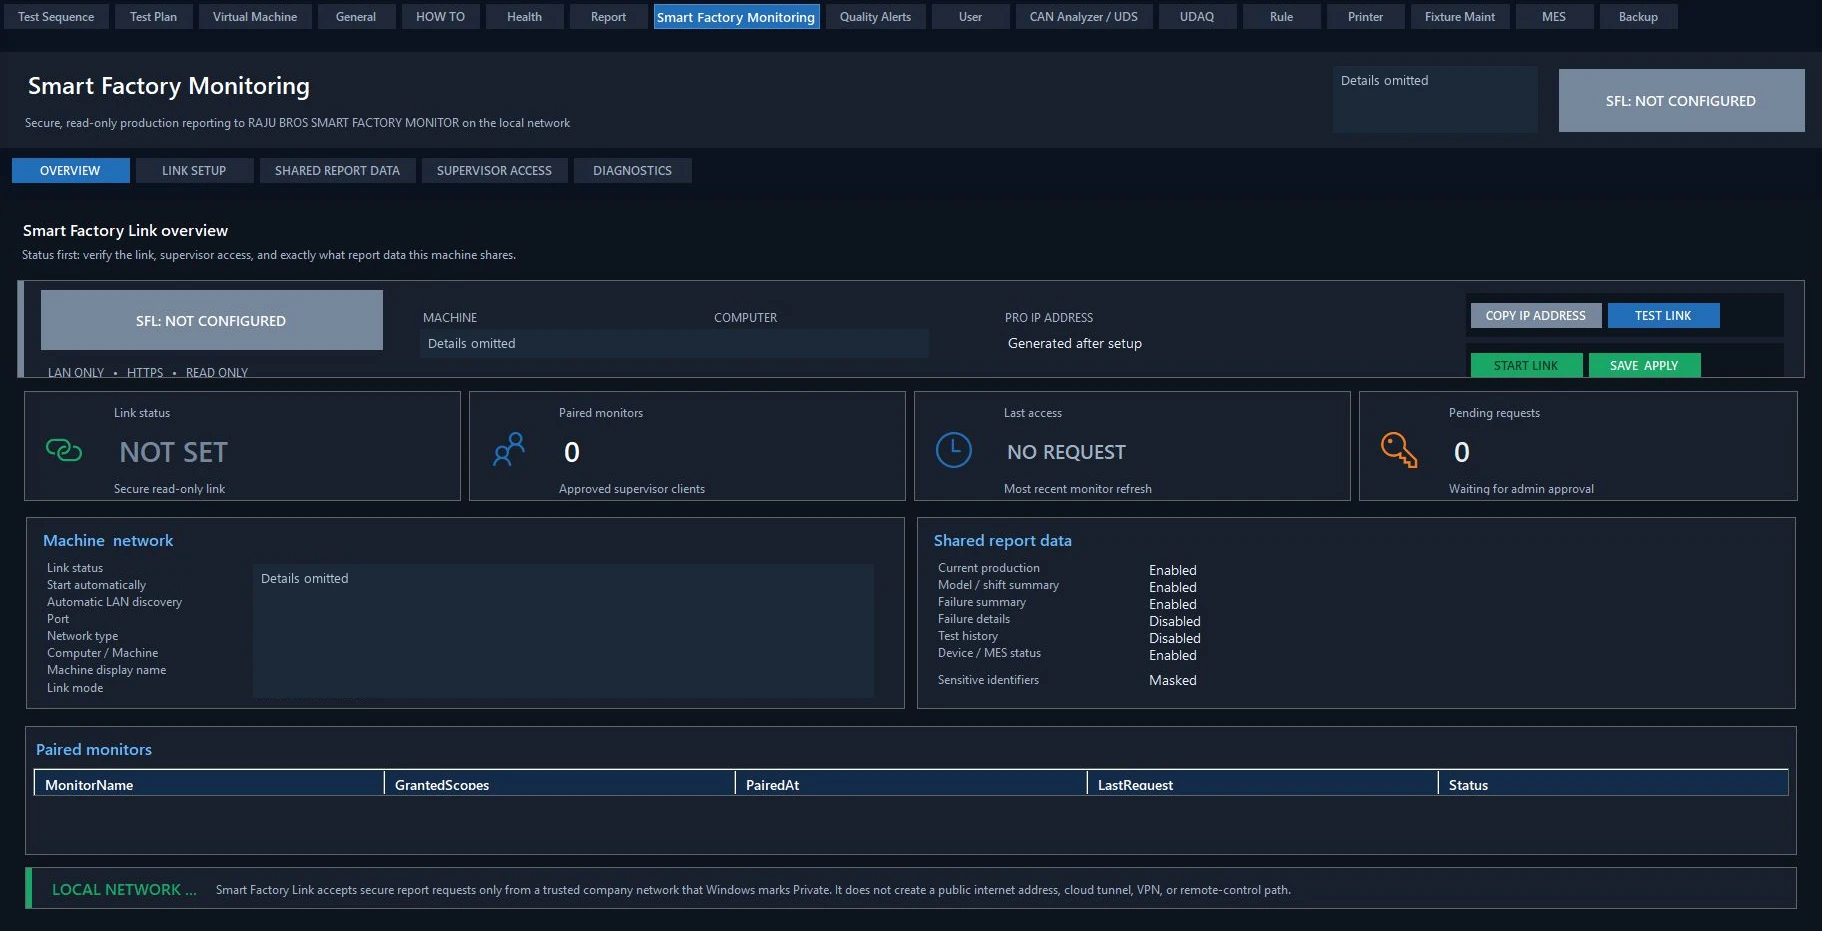Screen dimensions: 1822x931
Task: Click the 'PRO IP ADDRESS' label
Action: tap(1048, 317)
